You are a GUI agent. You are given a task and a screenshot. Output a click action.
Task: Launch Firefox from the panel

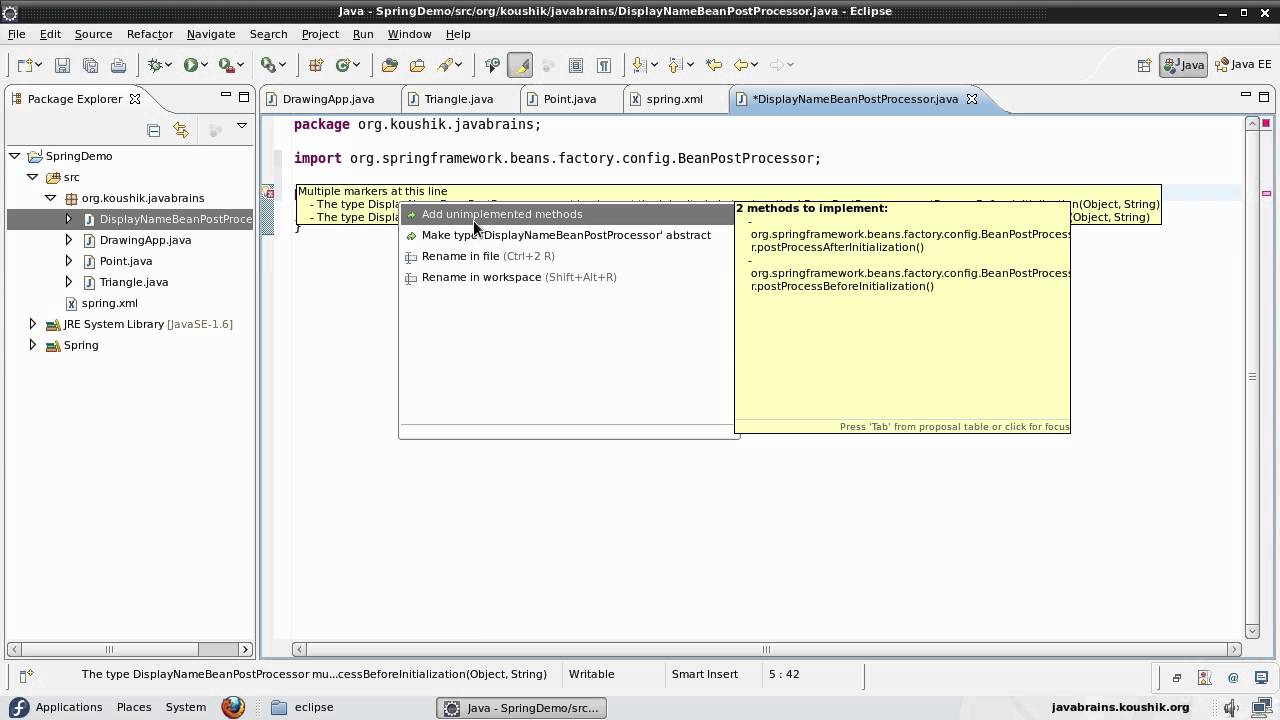233,707
